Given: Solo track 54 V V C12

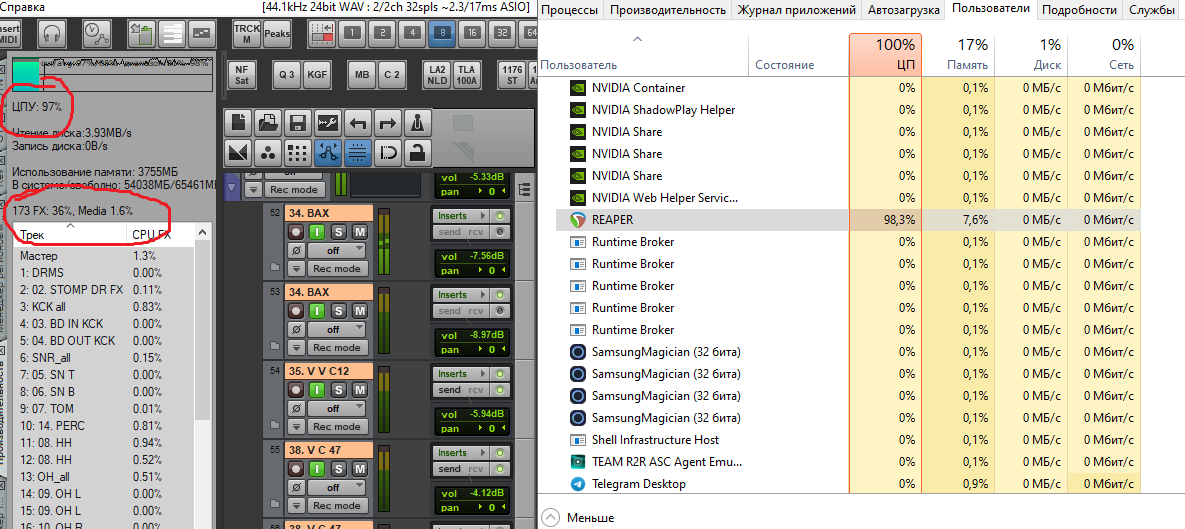Looking at the screenshot, I should coord(339,390).
